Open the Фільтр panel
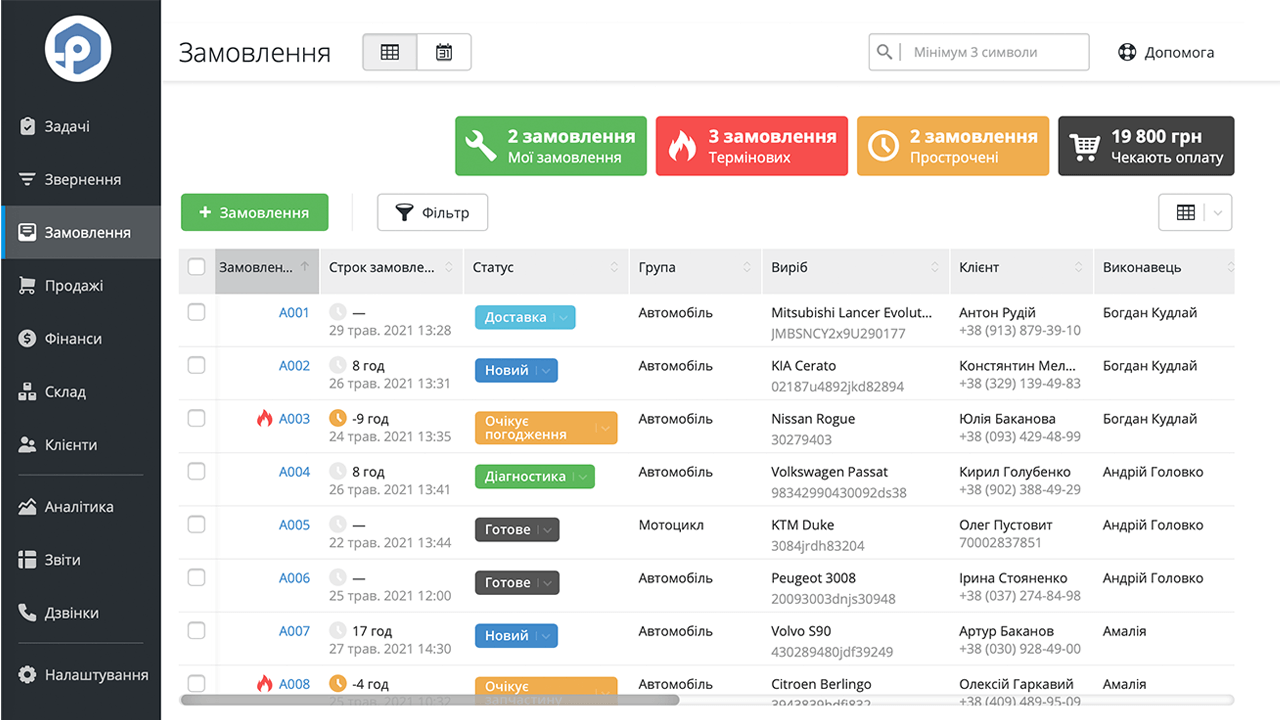The width and height of the screenshot is (1280, 720). coord(432,212)
